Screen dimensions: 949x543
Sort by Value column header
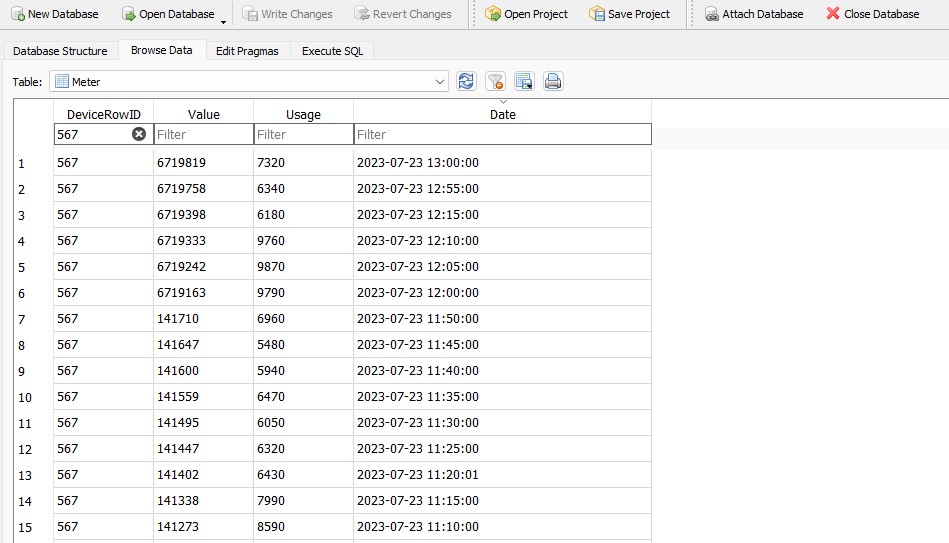203,114
